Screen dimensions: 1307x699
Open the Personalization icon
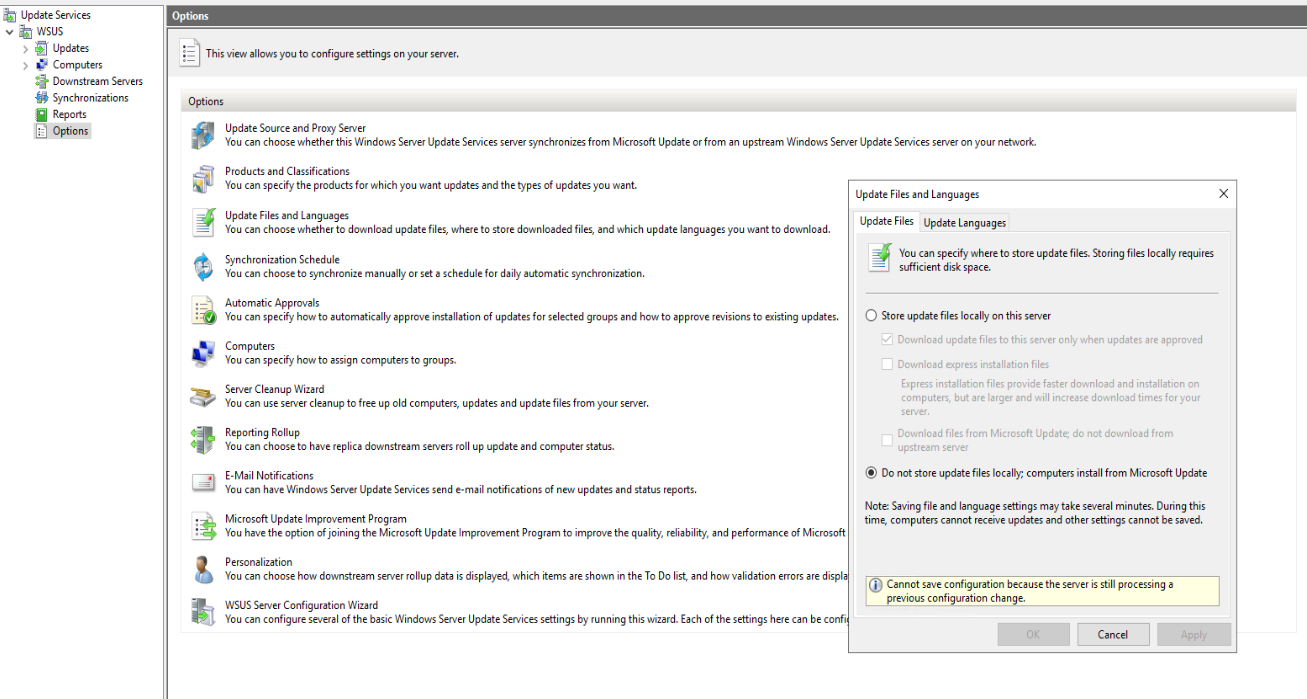203,570
